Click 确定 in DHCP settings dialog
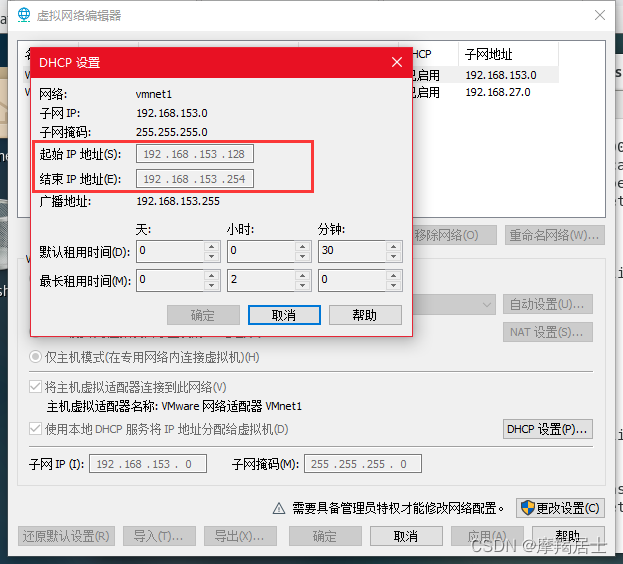The image size is (623, 564). (203, 315)
